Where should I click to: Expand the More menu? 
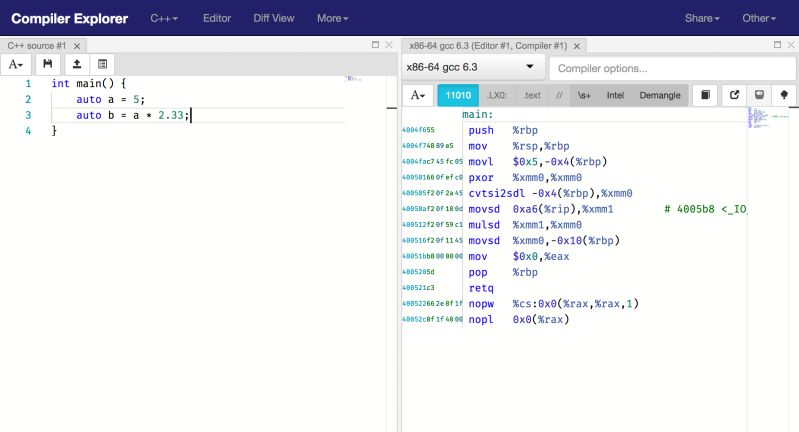332,18
